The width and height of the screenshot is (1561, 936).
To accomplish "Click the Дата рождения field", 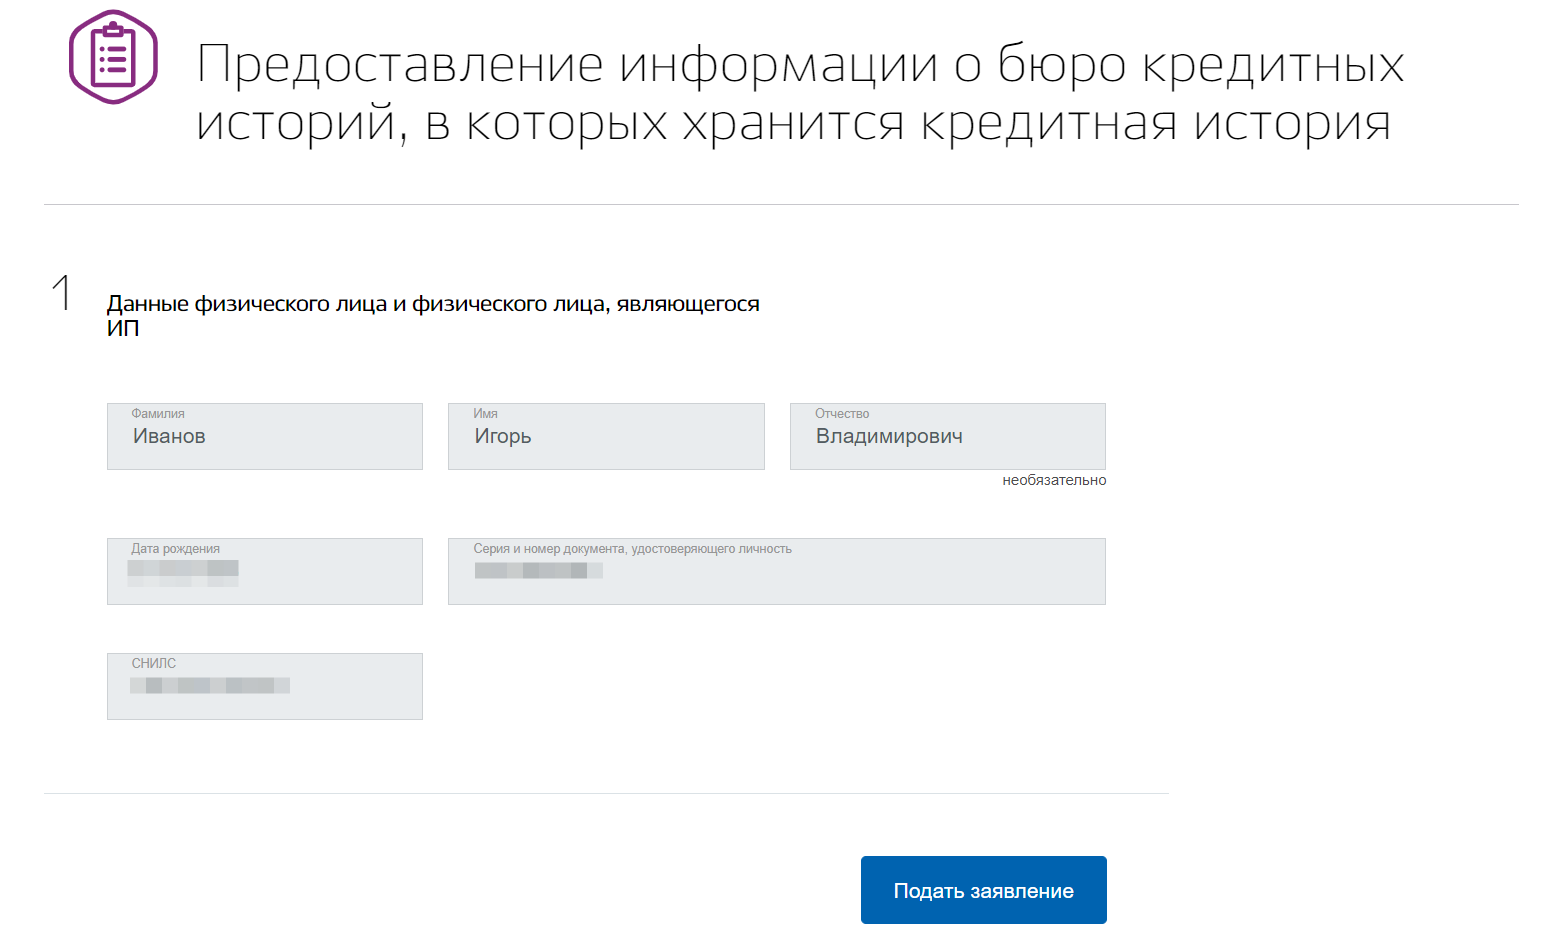I will [265, 571].
